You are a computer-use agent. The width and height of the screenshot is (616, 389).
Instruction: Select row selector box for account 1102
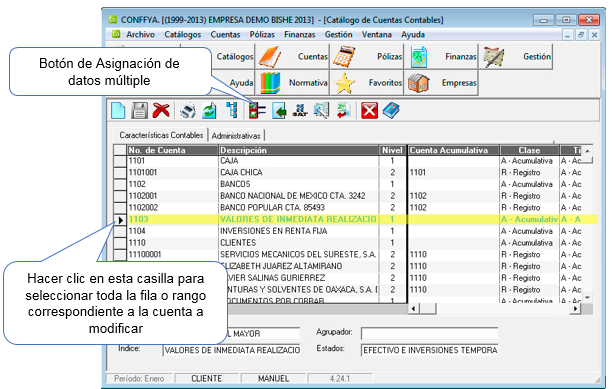click(120, 184)
